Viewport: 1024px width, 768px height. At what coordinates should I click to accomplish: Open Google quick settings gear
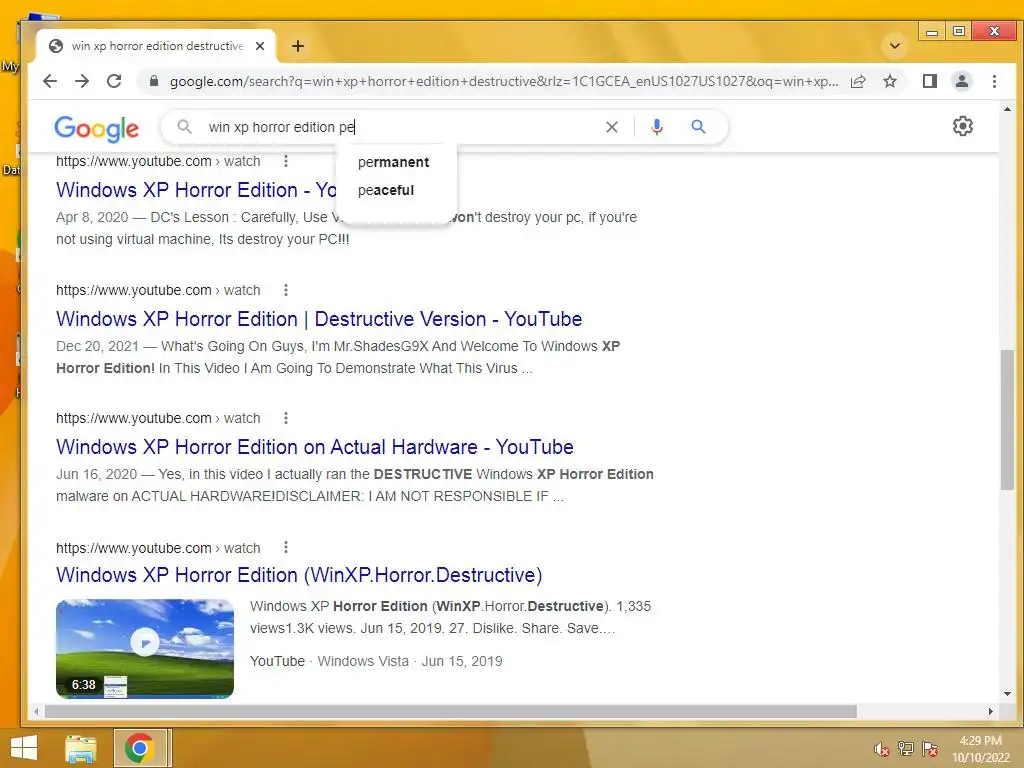click(963, 126)
